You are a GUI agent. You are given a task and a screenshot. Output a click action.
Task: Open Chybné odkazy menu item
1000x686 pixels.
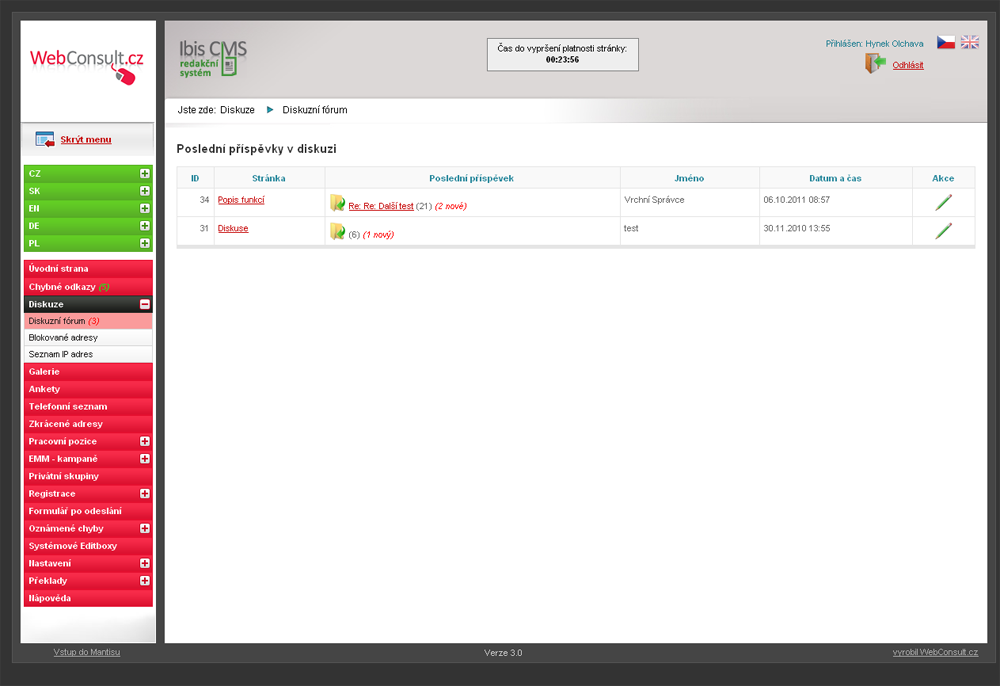click(88, 287)
